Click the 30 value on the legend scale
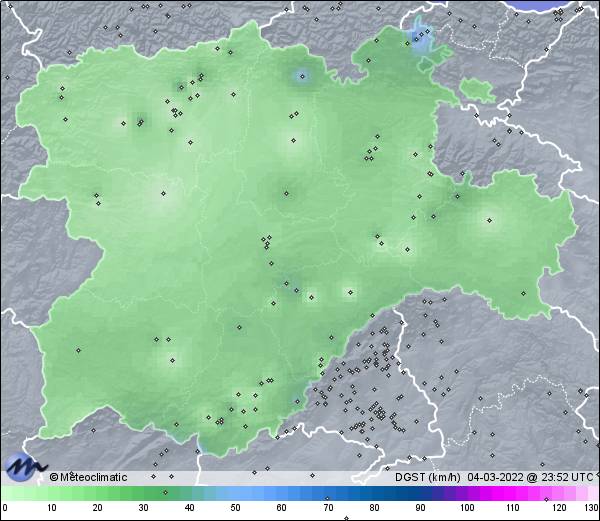The width and height of the screenshot is (600, 521). [143, 508]
